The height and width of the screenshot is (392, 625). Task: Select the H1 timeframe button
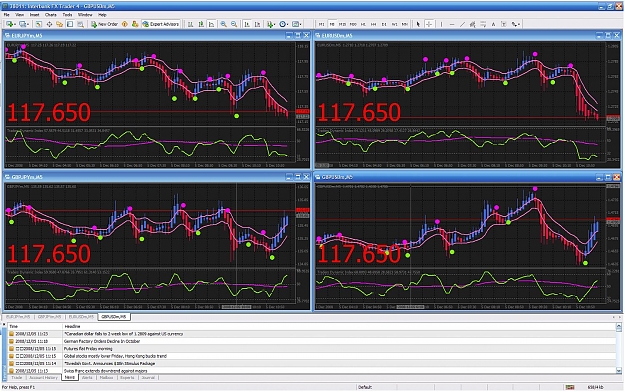click(363, 24)
